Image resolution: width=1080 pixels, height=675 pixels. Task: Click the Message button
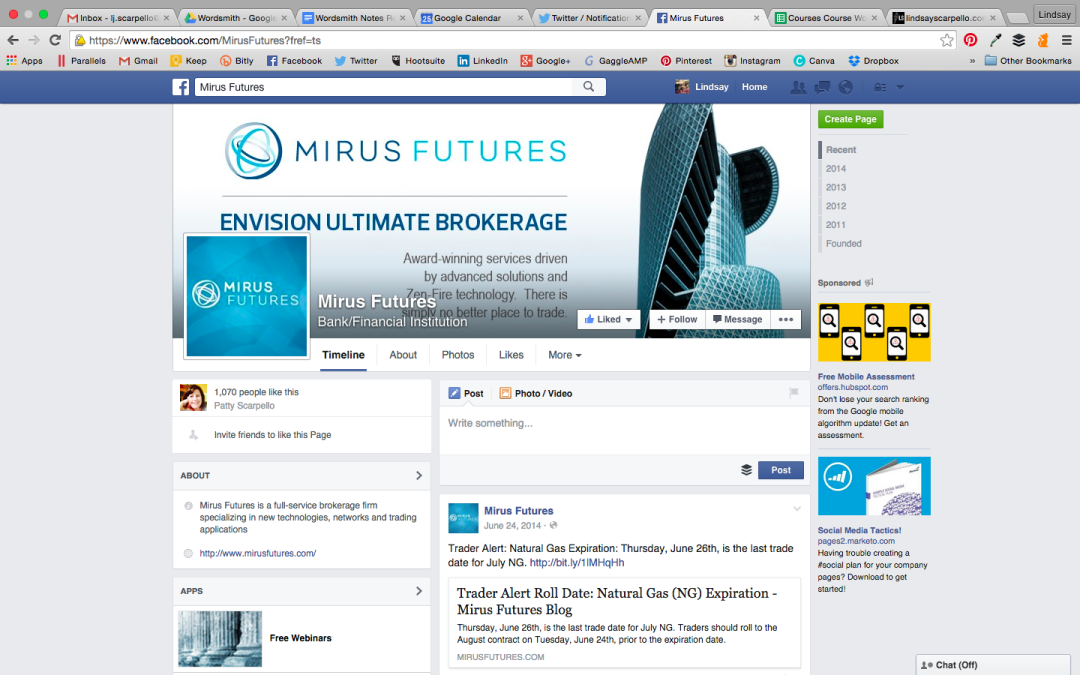[x=738, y=320]
